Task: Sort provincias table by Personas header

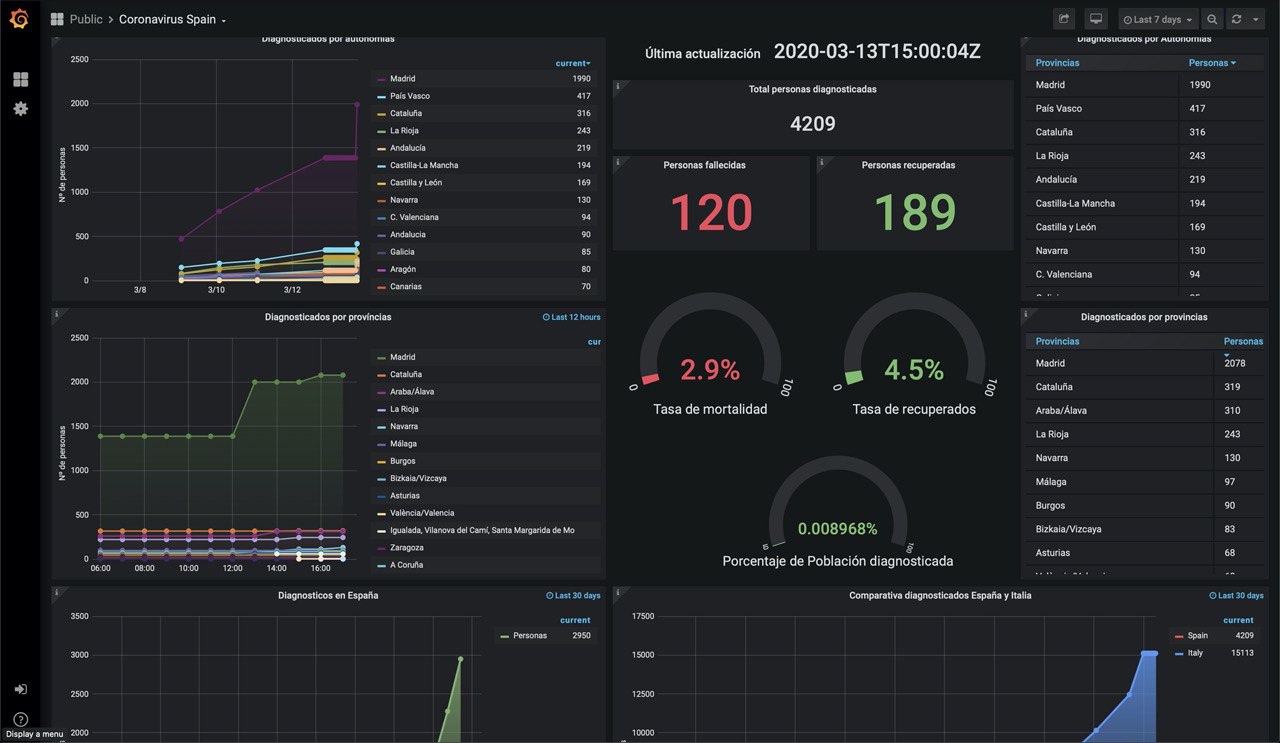Action: coord(1244,341)
